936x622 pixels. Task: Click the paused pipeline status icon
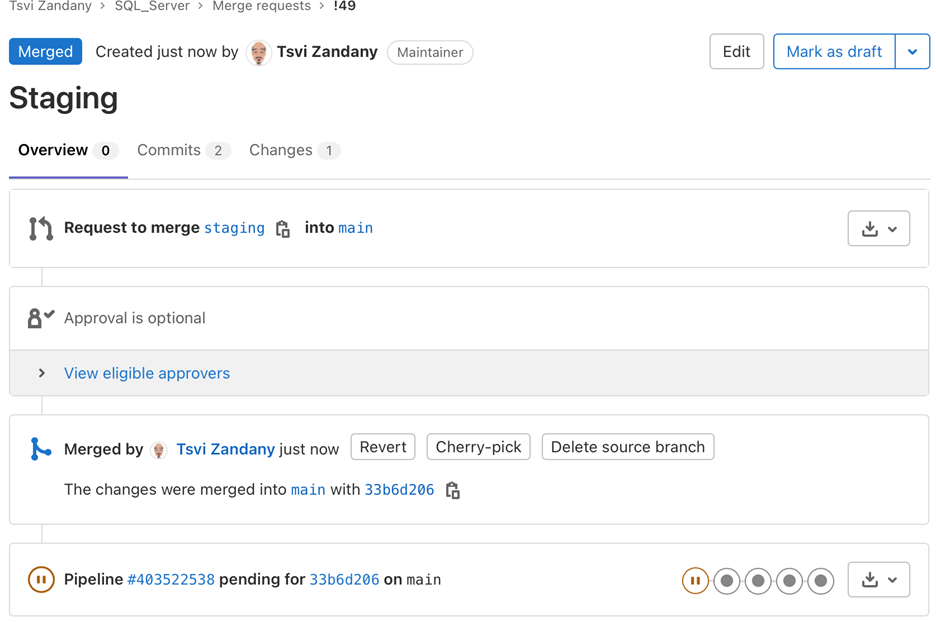click(x=41, y=579)
